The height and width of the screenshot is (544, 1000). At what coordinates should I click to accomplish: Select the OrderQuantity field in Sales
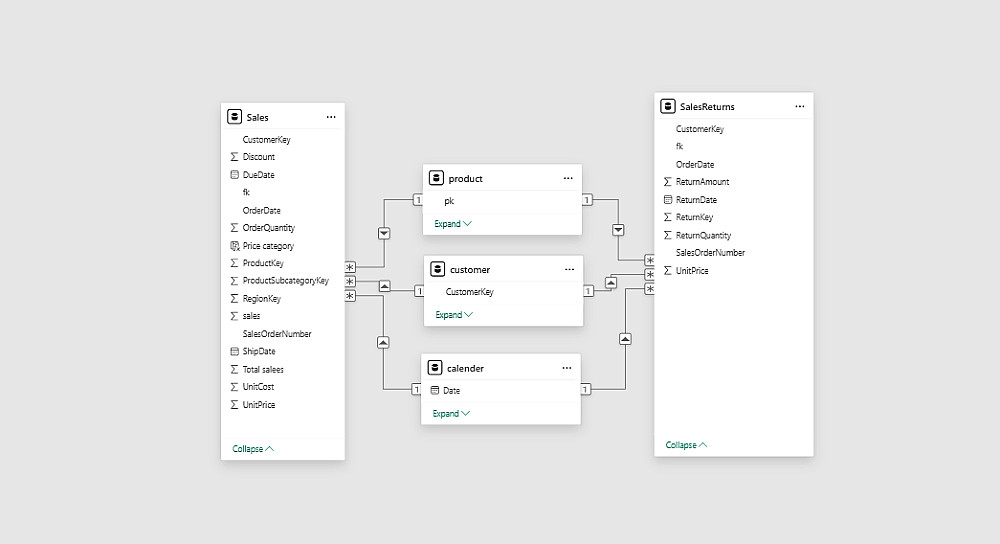268,228
